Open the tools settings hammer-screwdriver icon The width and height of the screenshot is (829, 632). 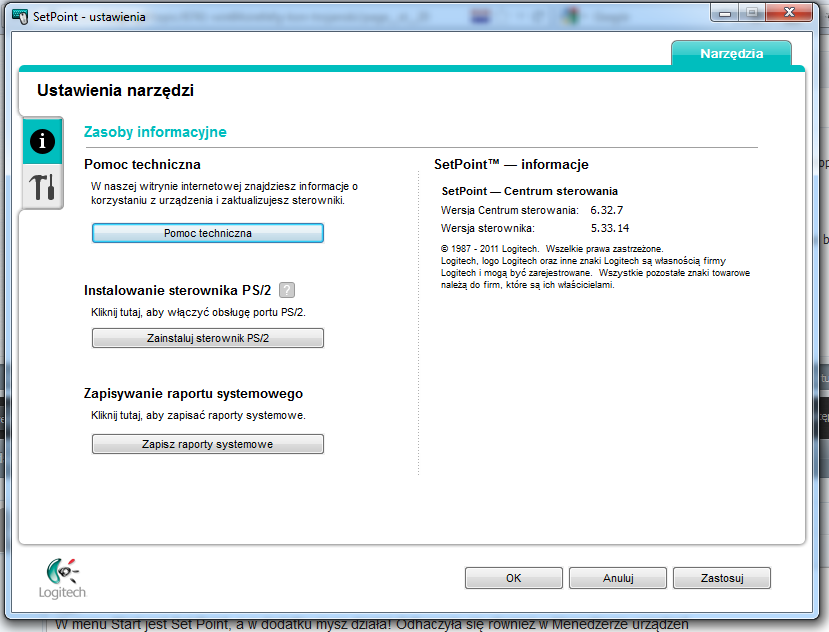(42, 187)
